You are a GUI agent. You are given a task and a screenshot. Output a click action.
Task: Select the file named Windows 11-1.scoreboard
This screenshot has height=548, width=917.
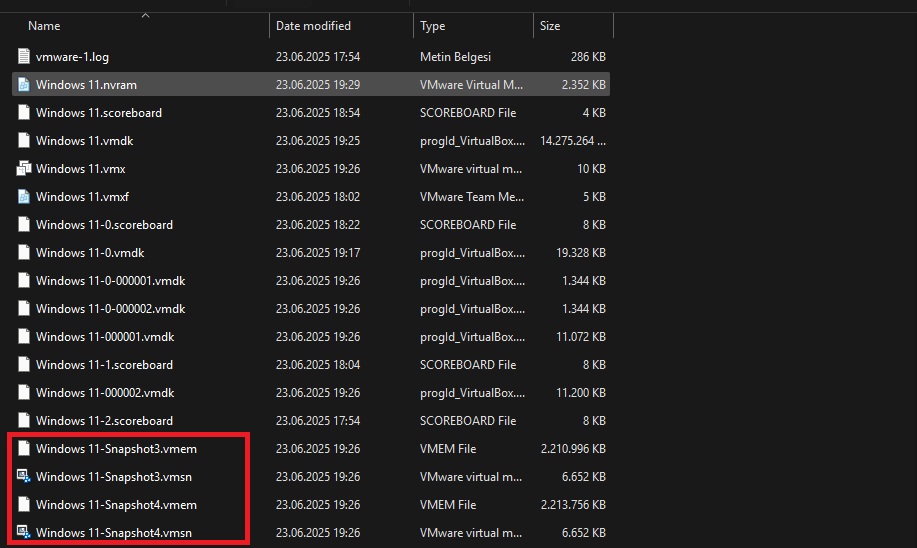click(x=104, y=365)
